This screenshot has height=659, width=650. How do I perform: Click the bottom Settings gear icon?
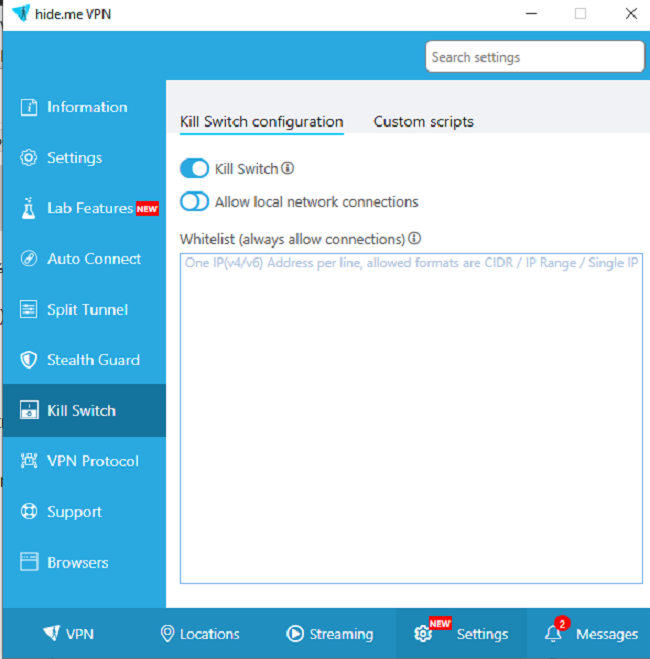click(x=423, y=633)
